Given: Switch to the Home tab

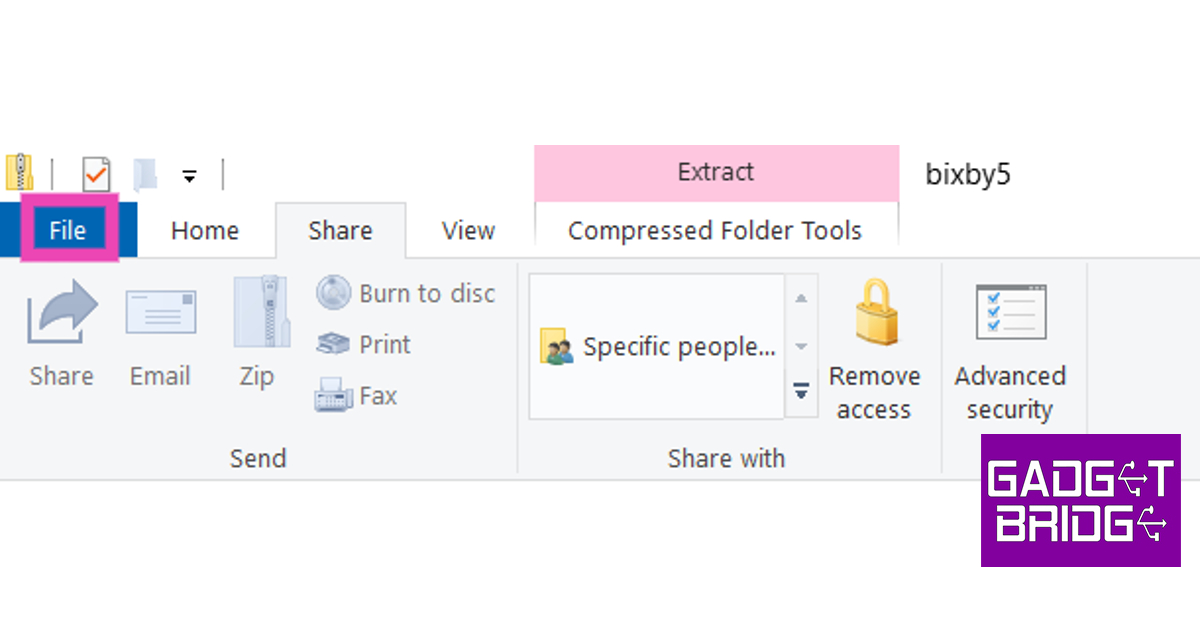Looking at the screenshot, I should click(x=205, y=231).
